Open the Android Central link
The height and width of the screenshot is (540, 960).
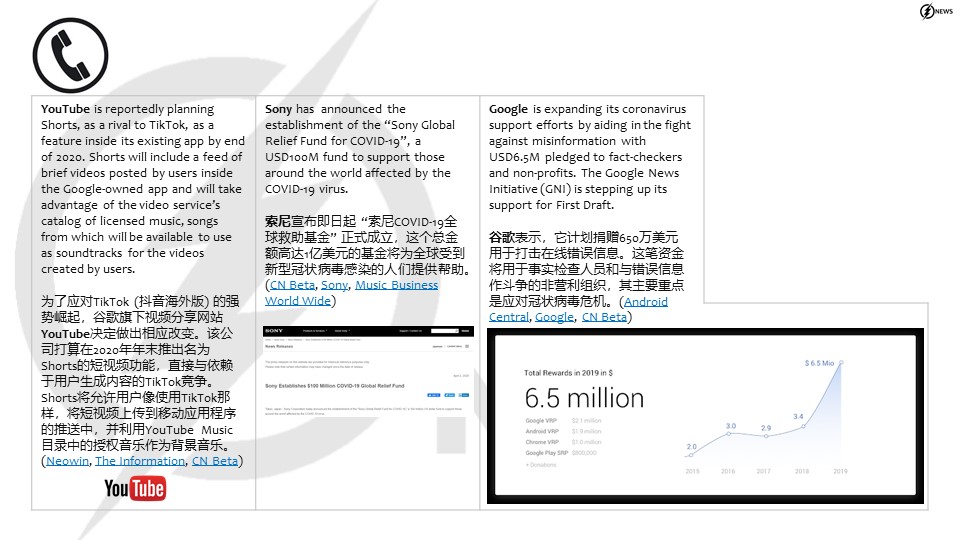pos(578,309)
